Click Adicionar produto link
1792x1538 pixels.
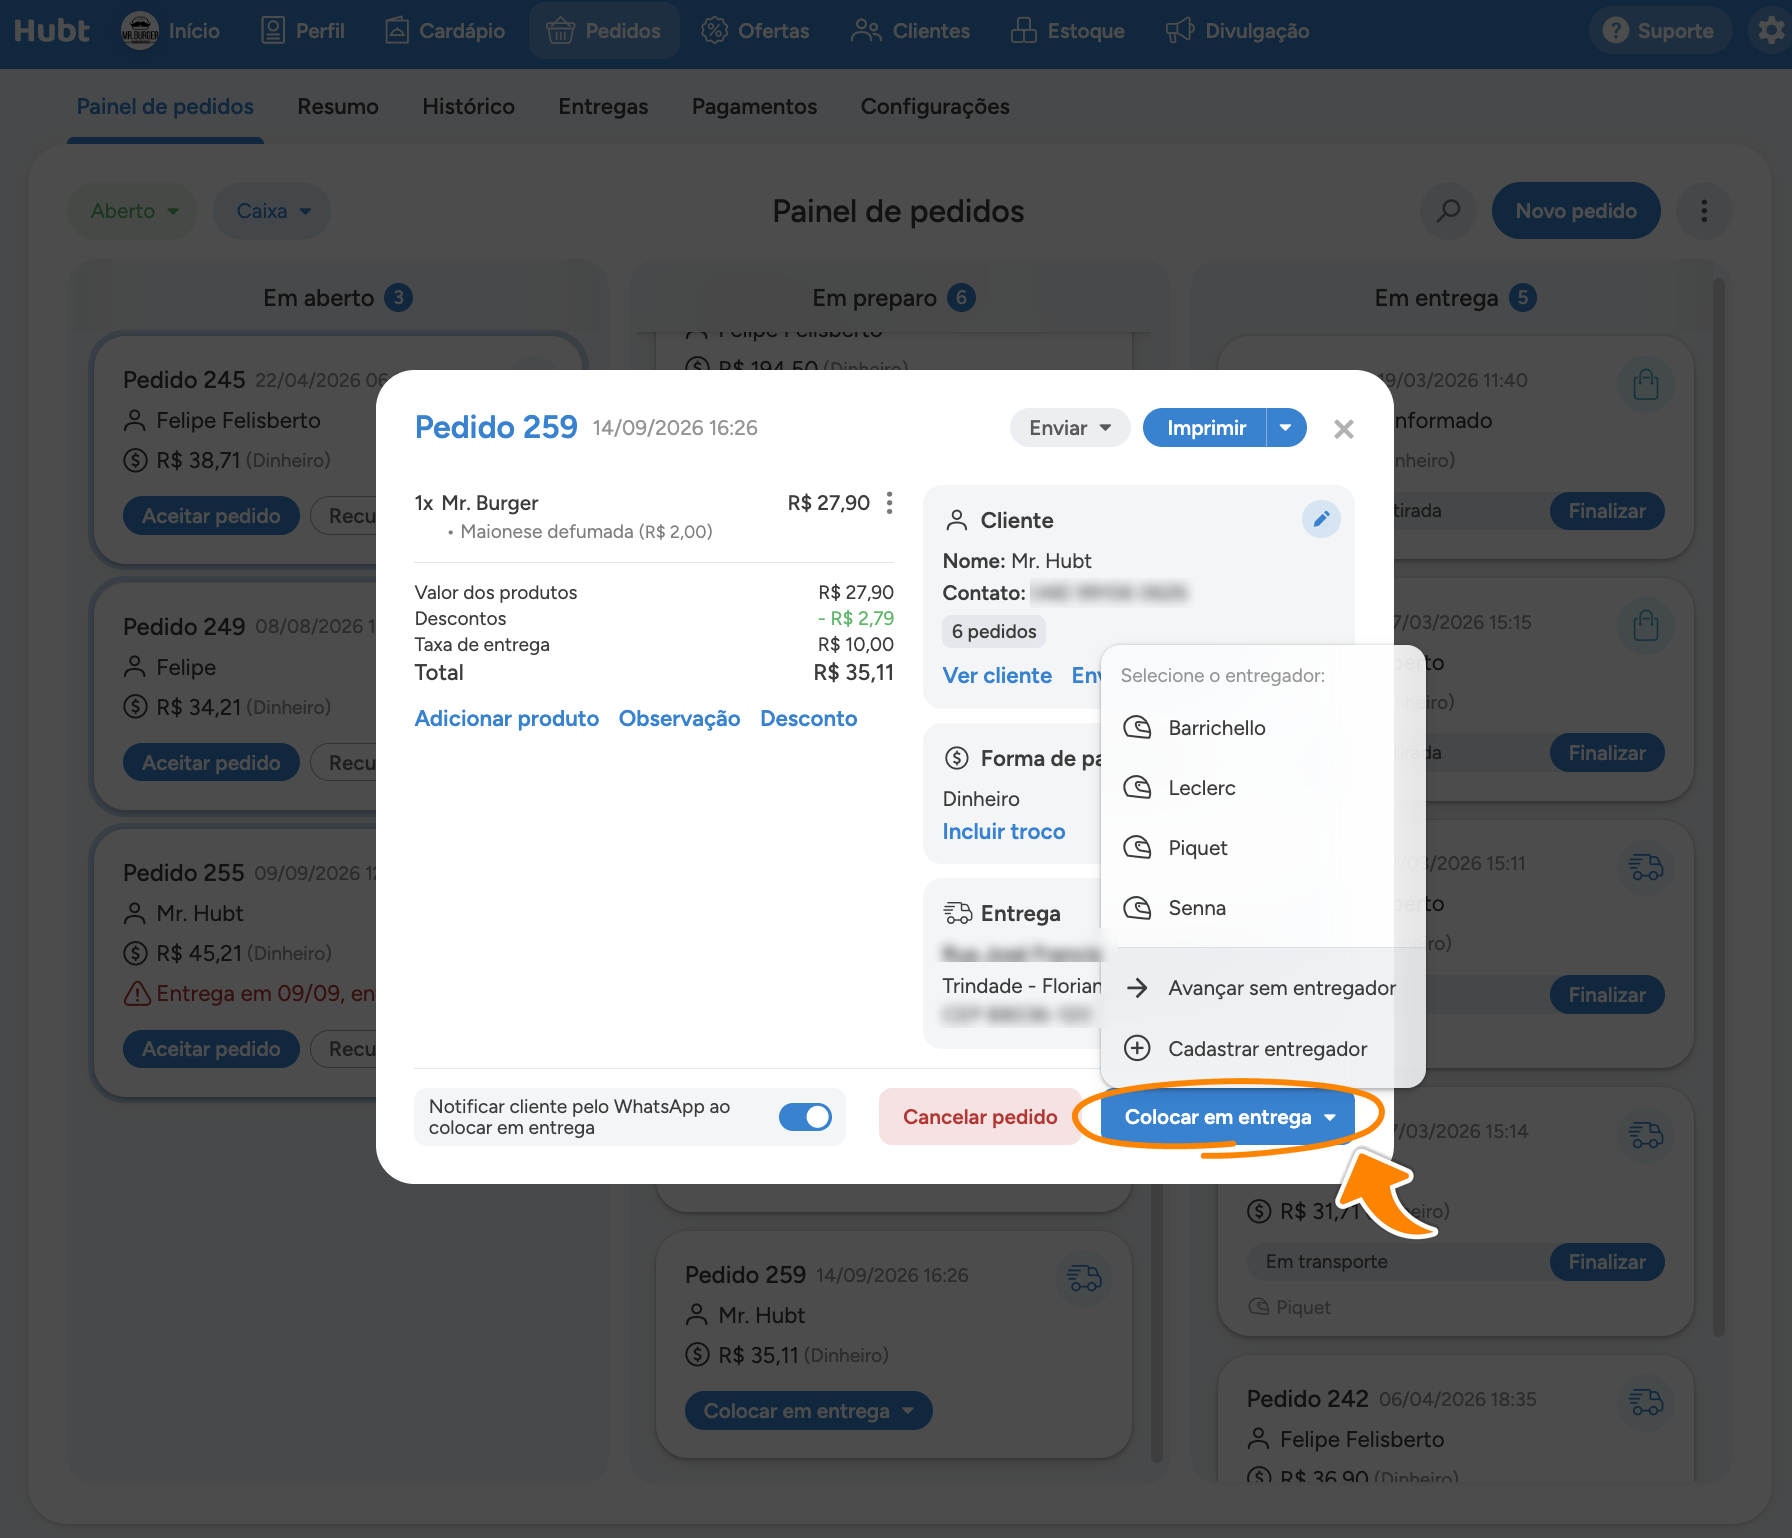507,719
